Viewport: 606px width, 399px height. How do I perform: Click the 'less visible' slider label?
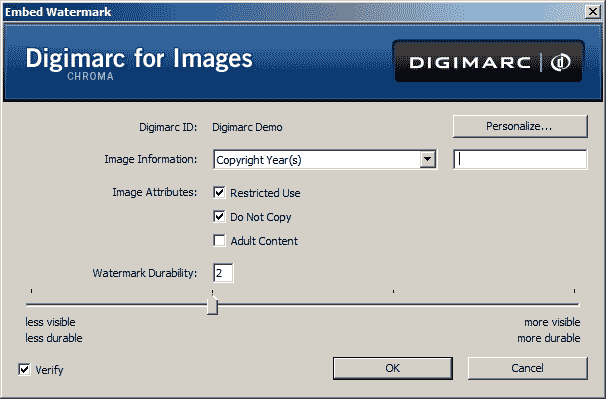pos(50,322)
